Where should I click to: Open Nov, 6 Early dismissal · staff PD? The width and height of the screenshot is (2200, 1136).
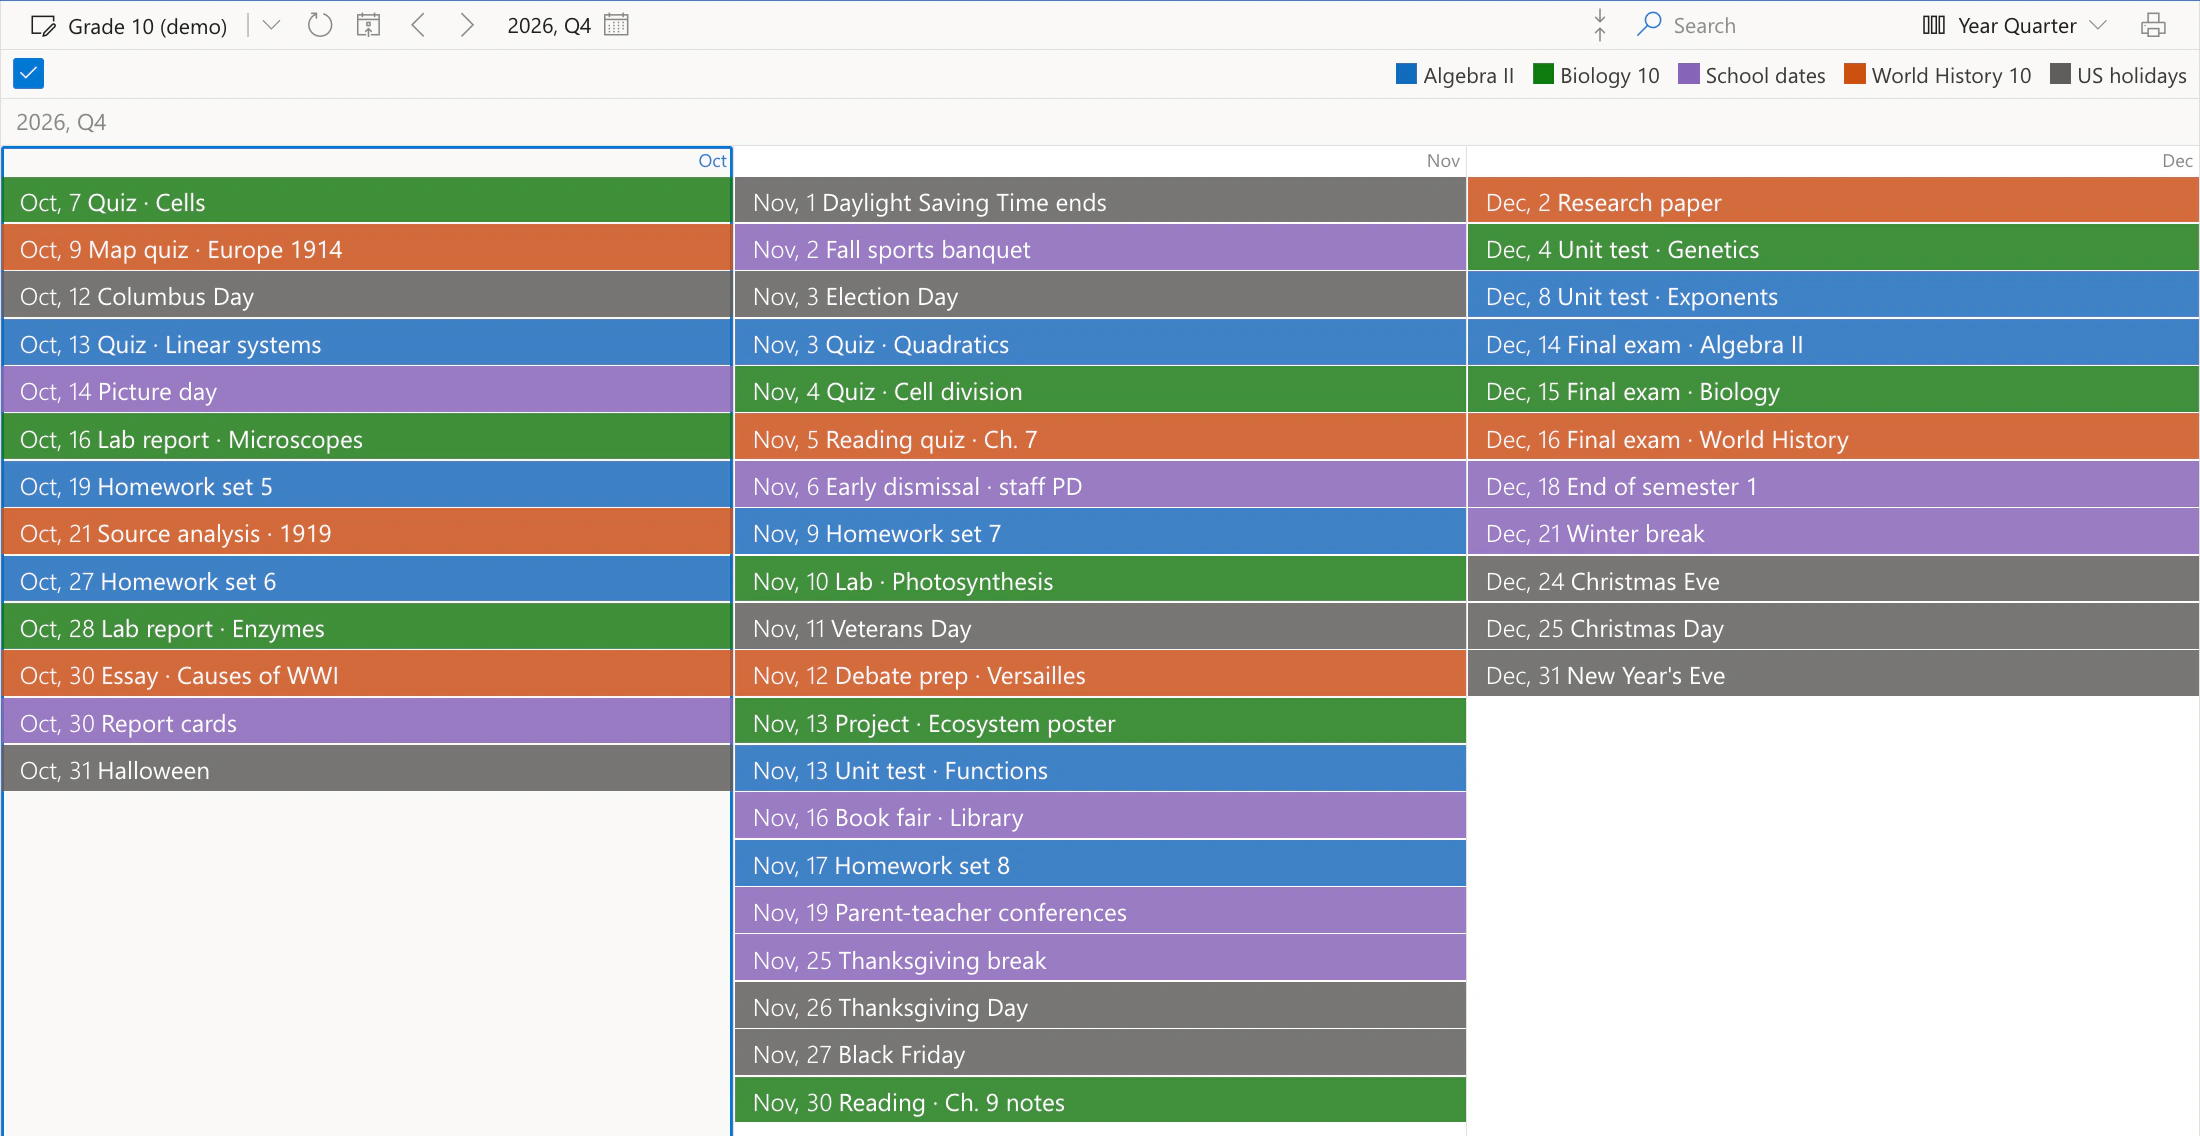[1100, 485]
